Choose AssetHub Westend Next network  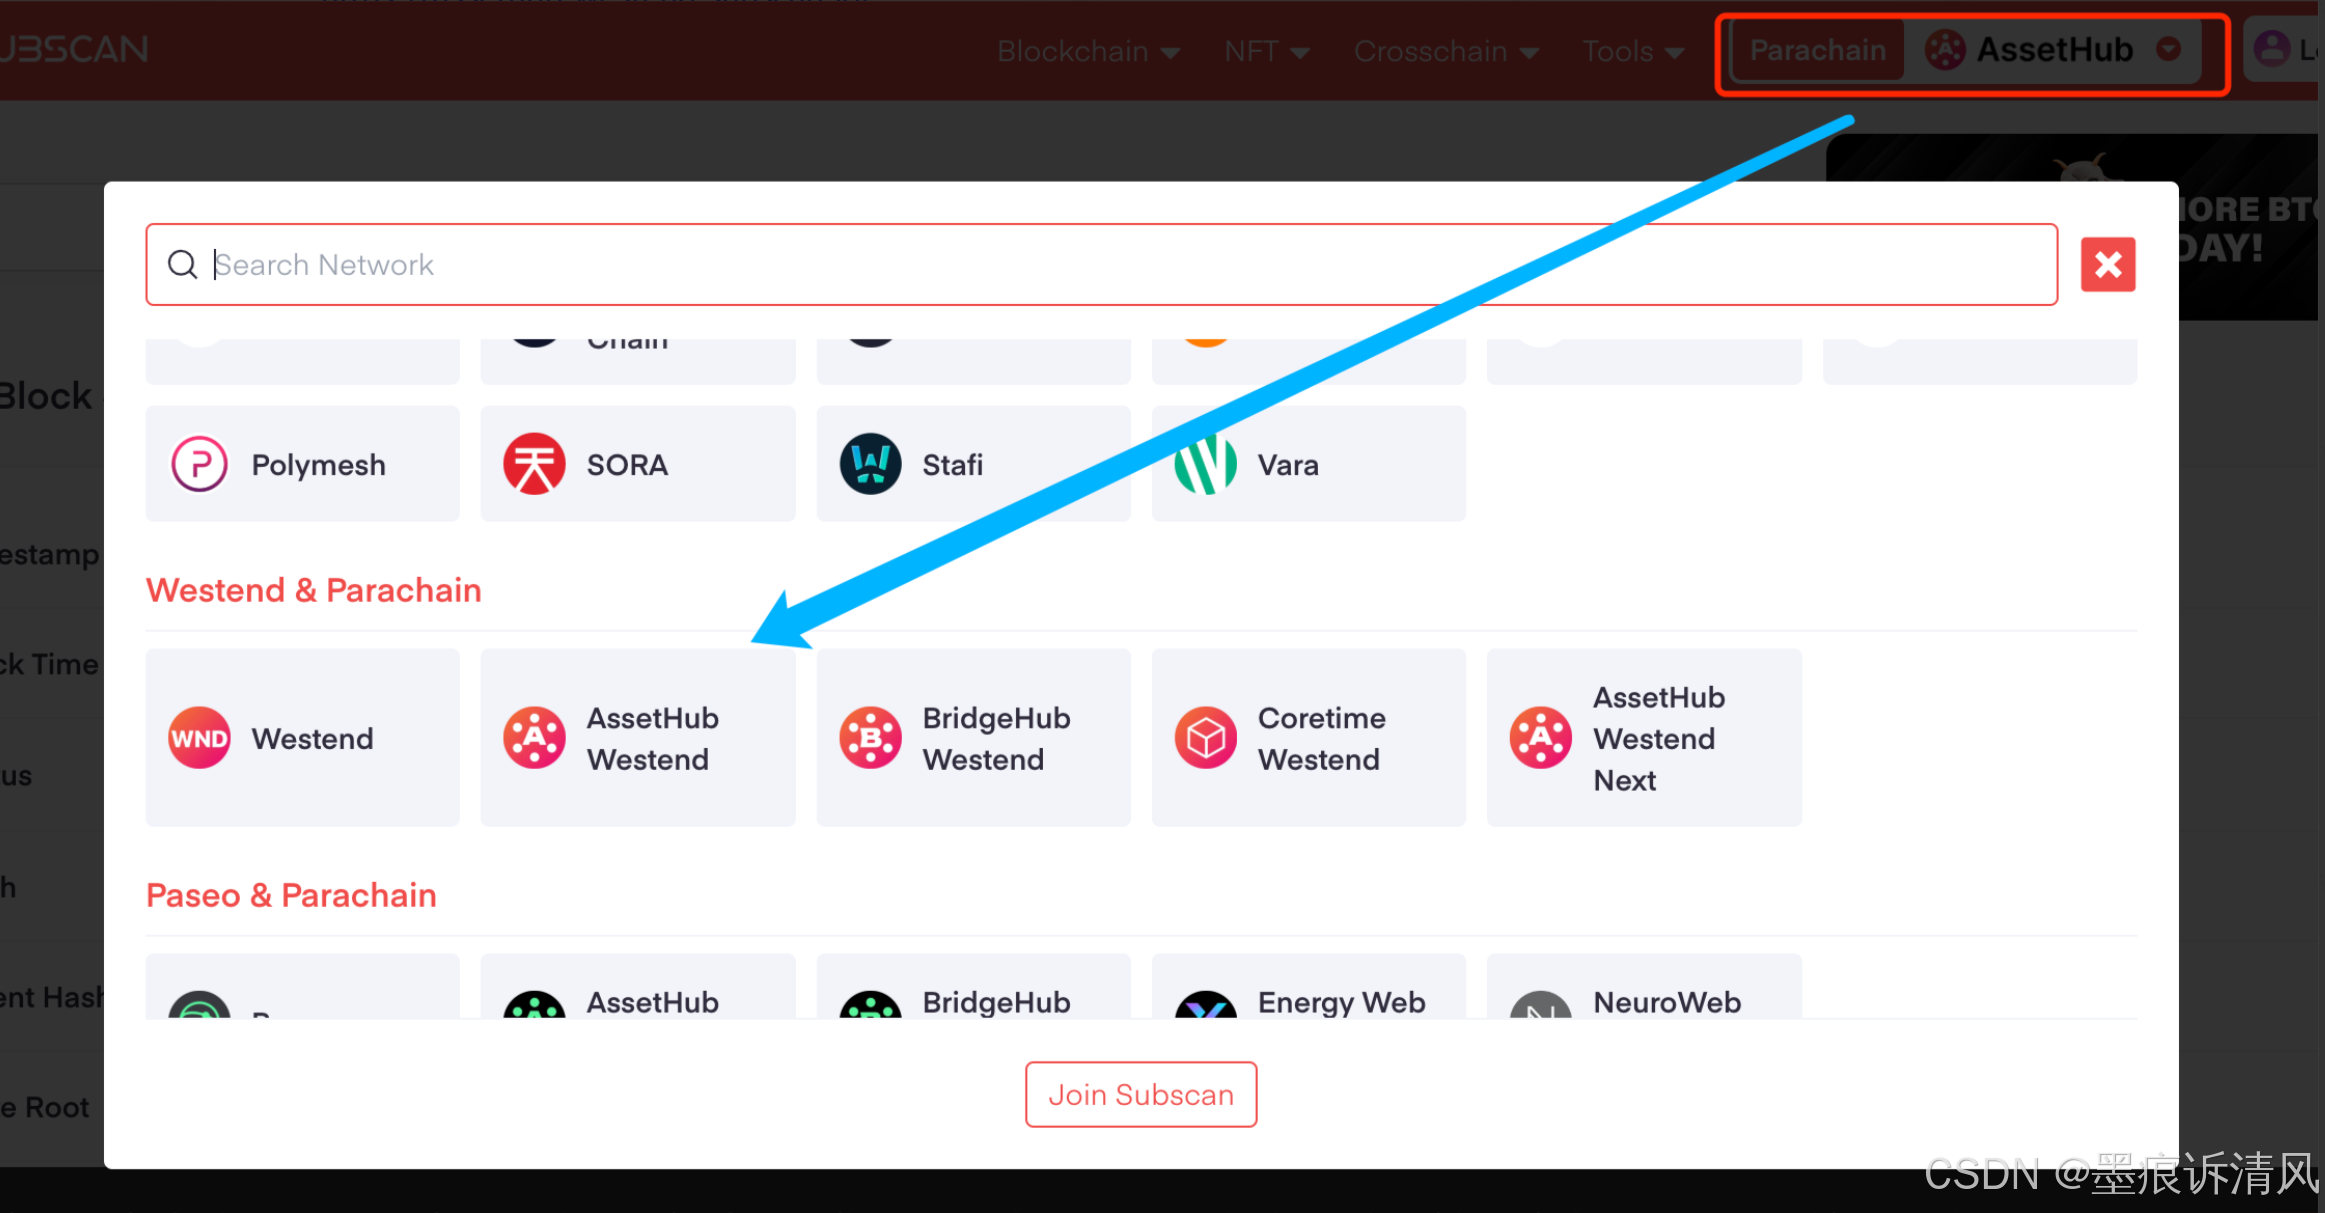pyautogui.click(x=1644, y=737)
